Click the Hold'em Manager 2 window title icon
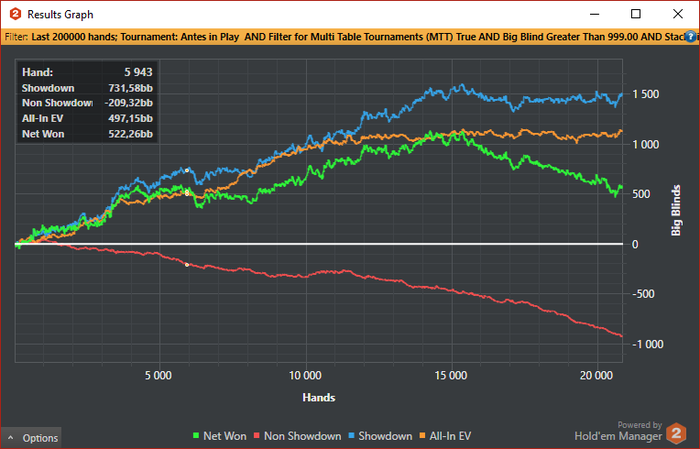 (x=15, y=14)
